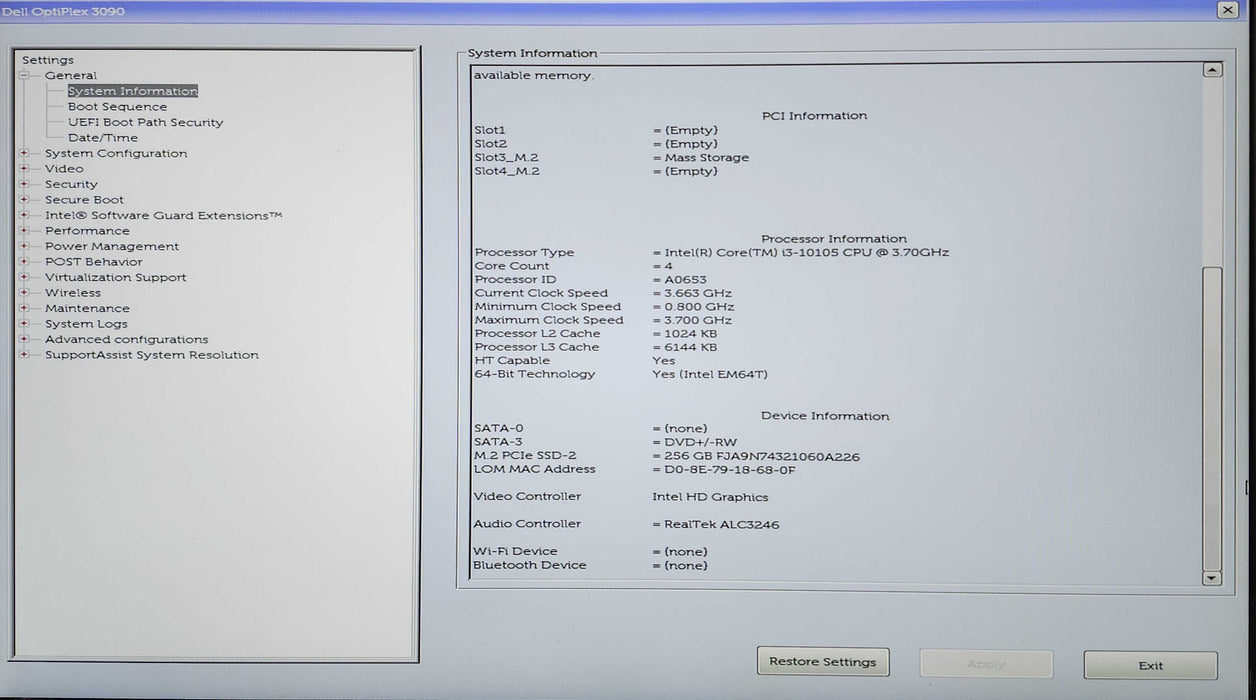Viewport: 1256px width, 700px height.
Task: Expand the Video settings node
Action: pyautogui.click(x=24, y=169)
